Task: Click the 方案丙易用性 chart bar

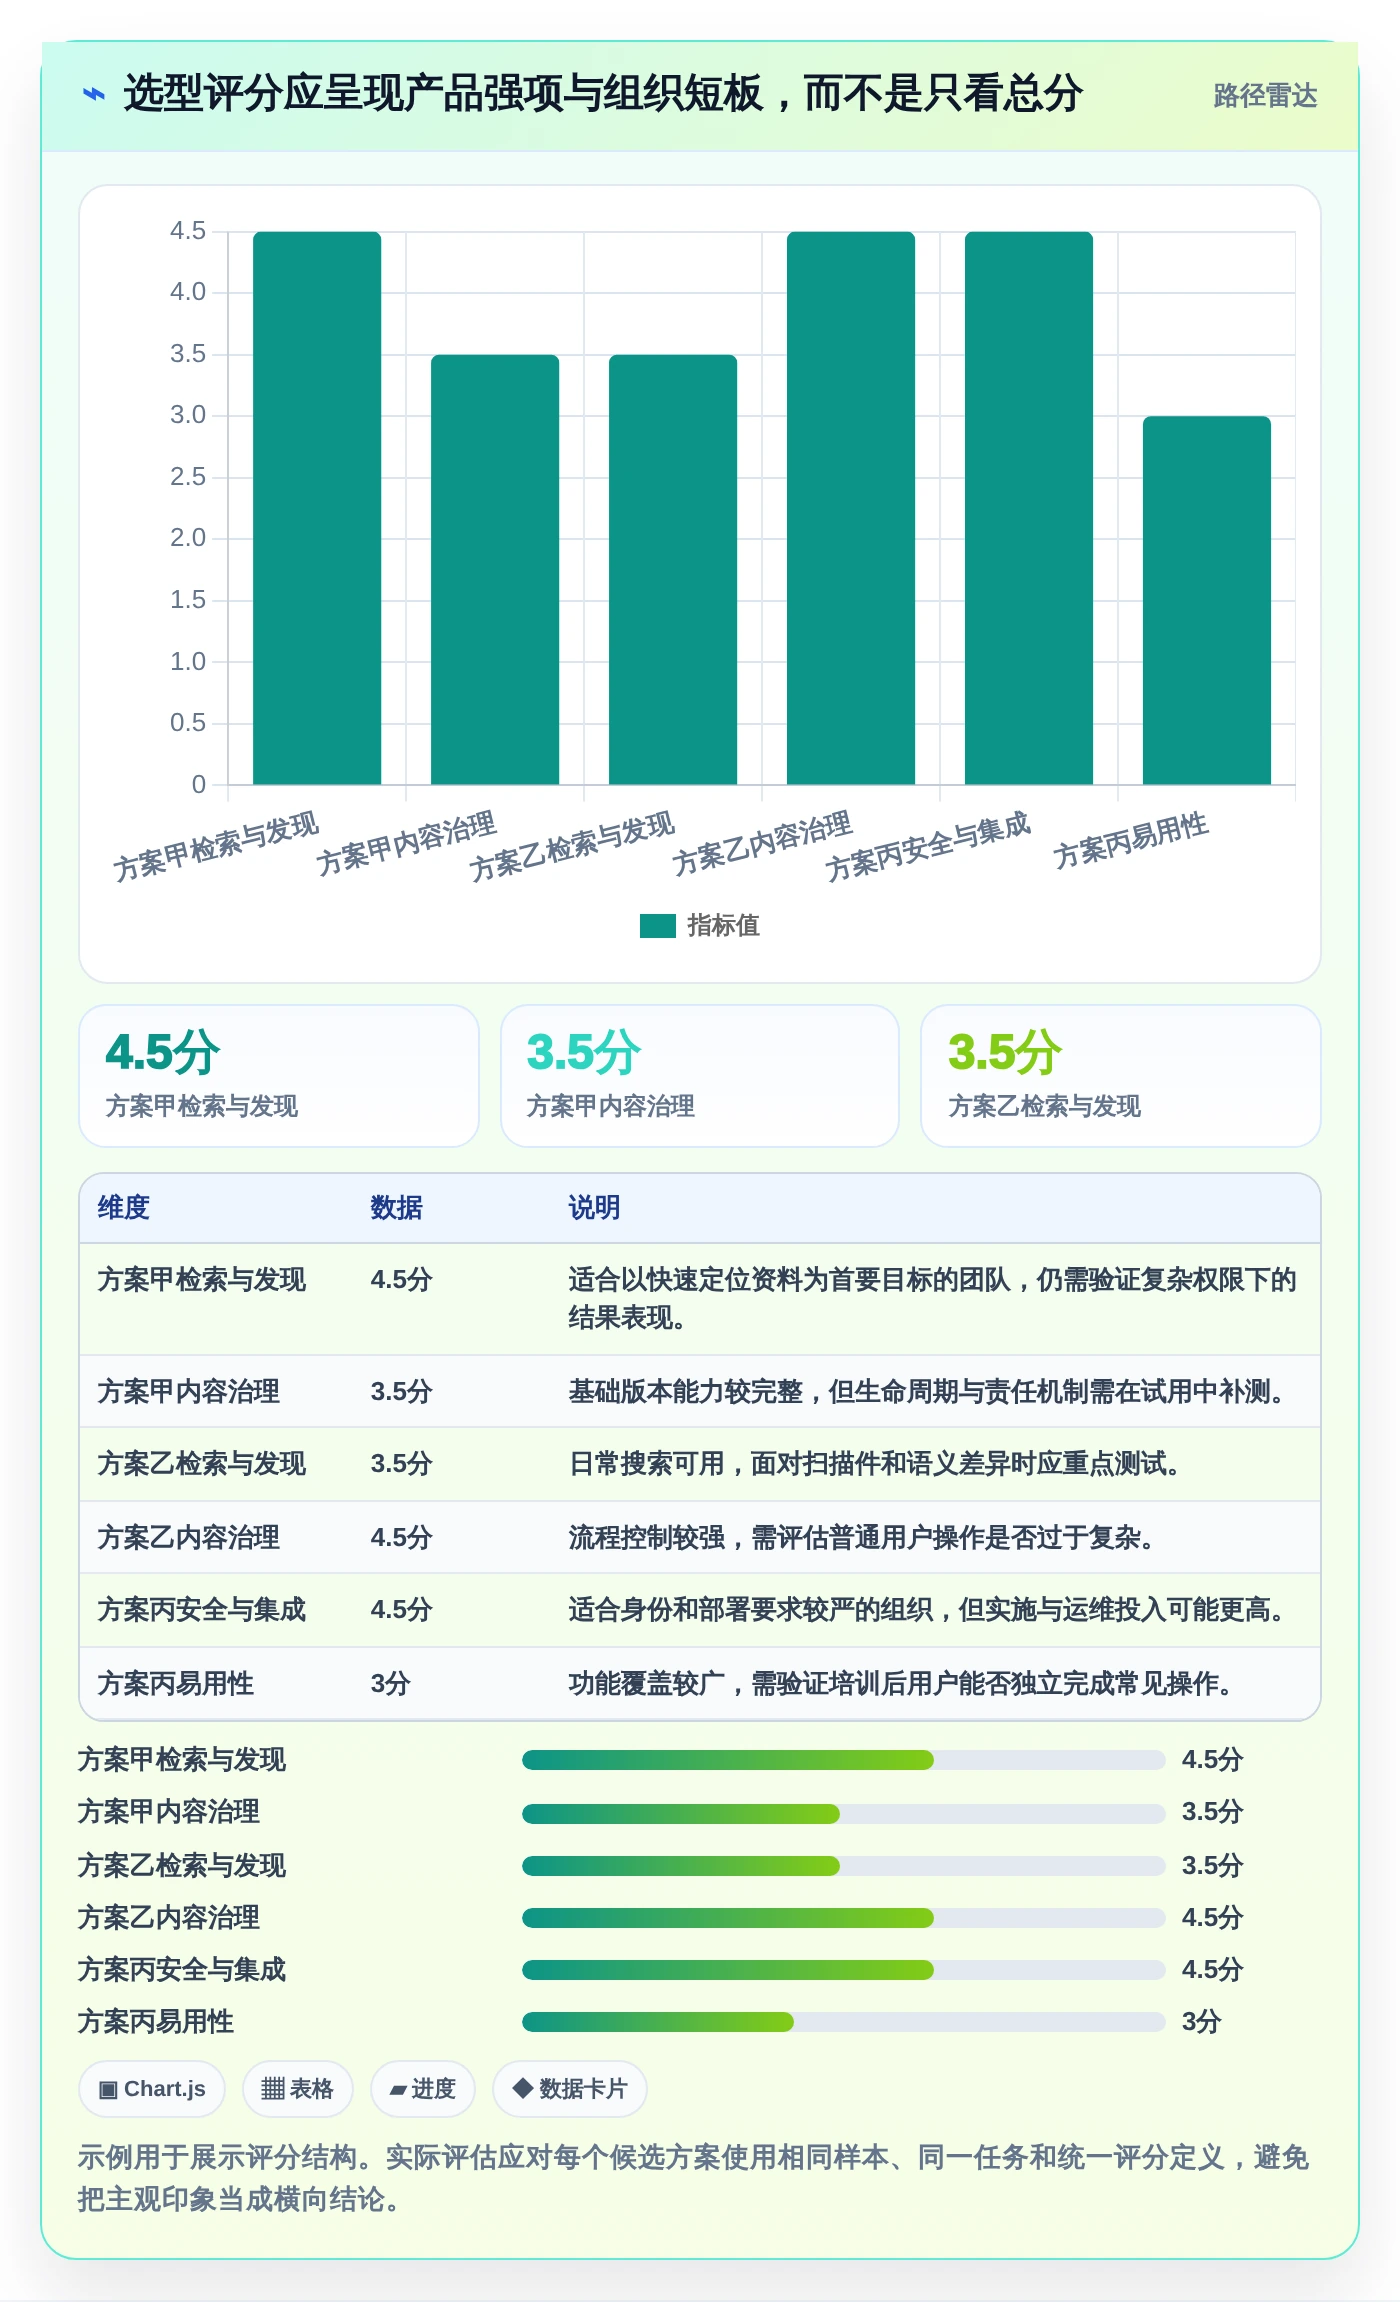Action: 1207,600
